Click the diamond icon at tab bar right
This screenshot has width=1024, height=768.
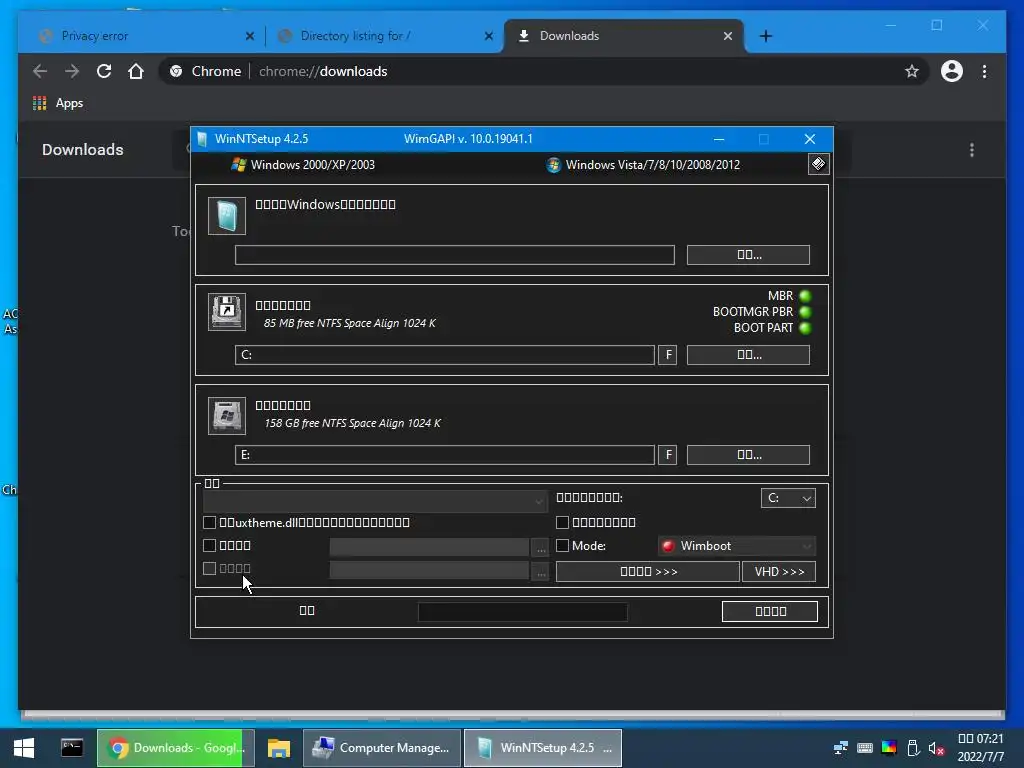coord(818,164)
